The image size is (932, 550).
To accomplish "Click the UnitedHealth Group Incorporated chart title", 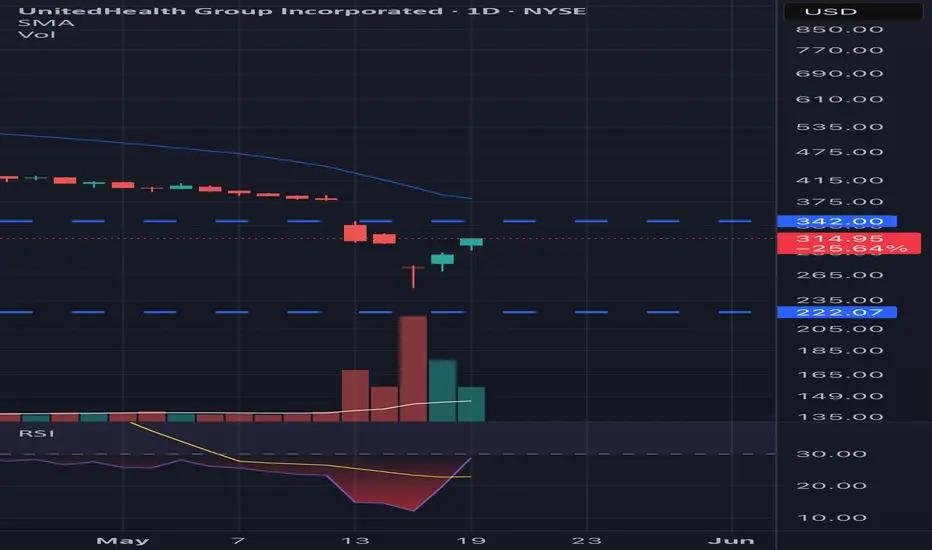I will click(x=302, y=11).
